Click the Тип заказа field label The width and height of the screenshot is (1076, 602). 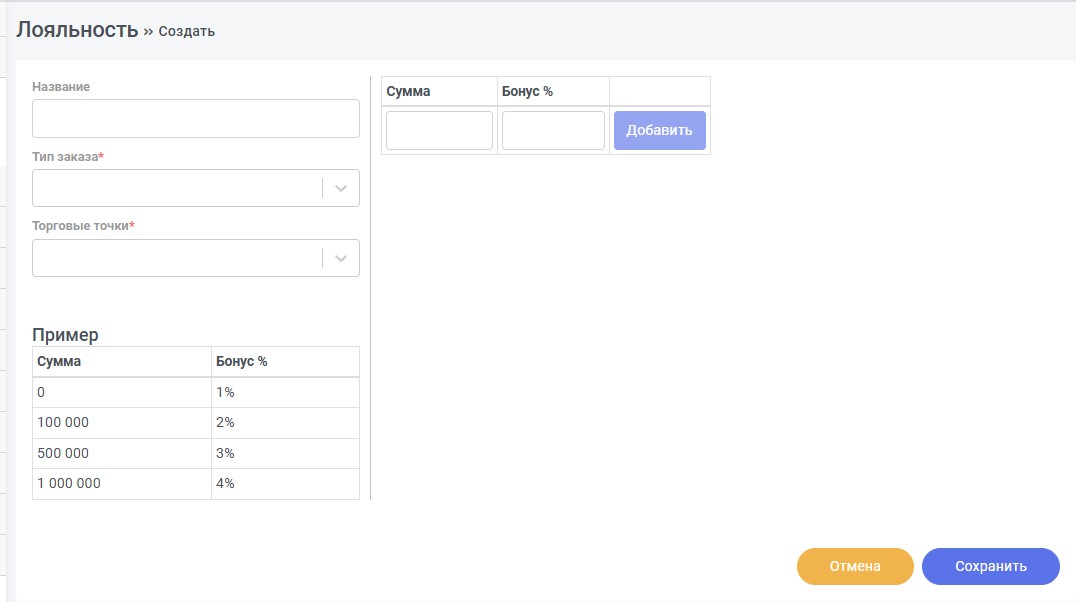(68, 157)
